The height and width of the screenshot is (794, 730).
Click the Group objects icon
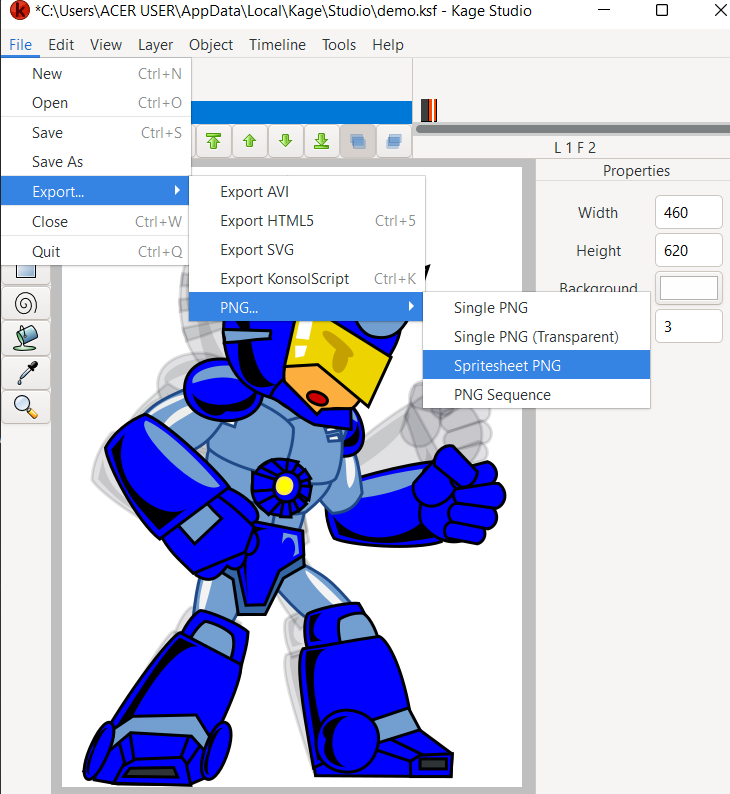[x=358, y=141]
